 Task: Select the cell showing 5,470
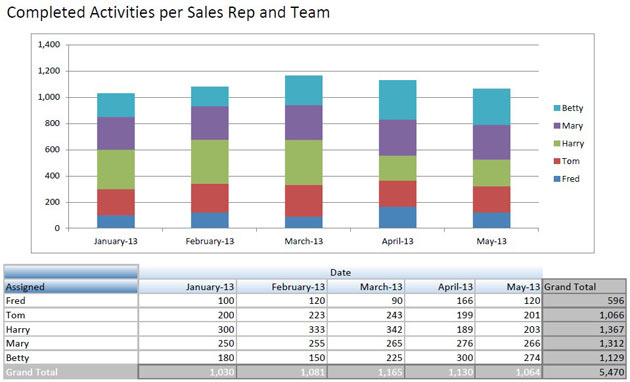pyautogui.click(x=584, y=372)
